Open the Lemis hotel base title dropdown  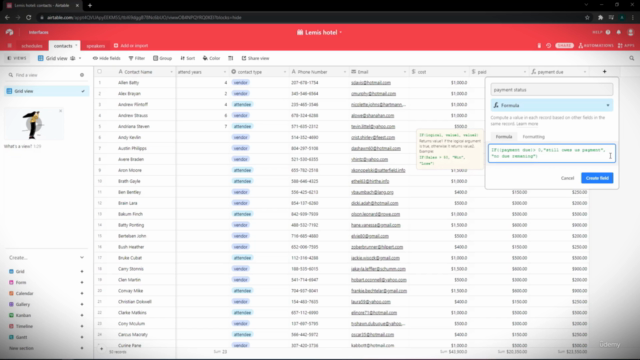(x=320, y=32)
